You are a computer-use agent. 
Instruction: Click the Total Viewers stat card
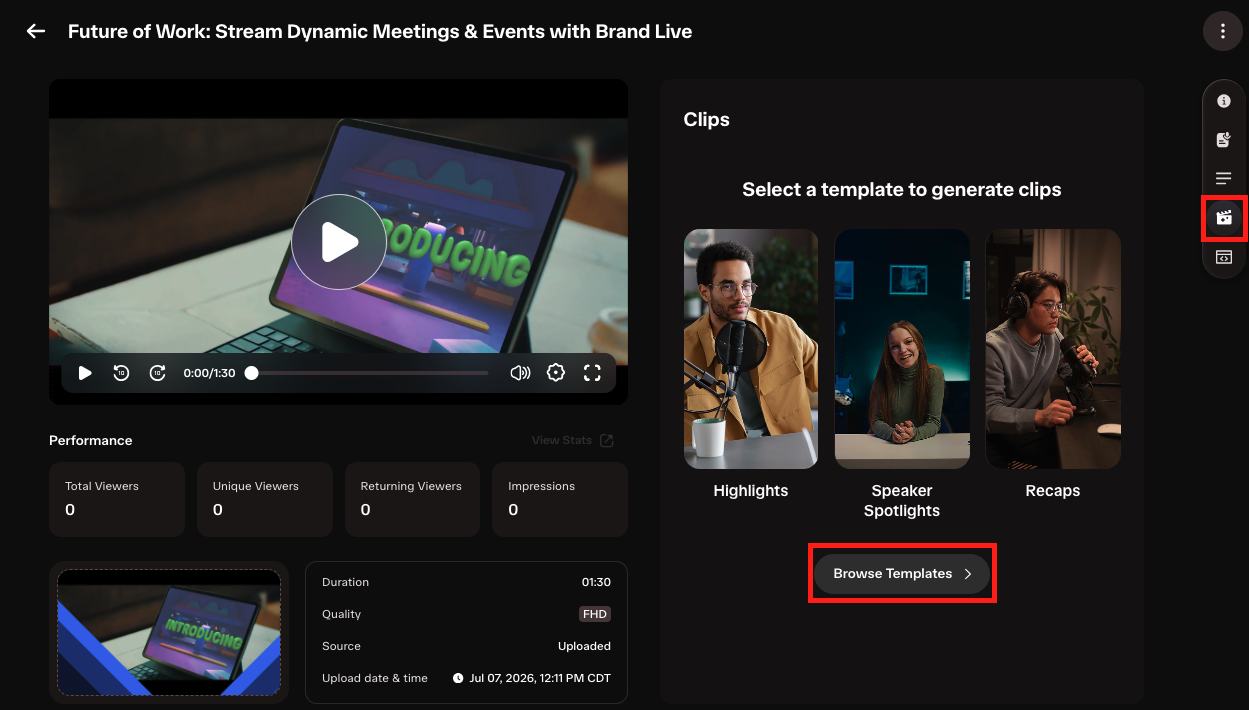tap(117, 499)
